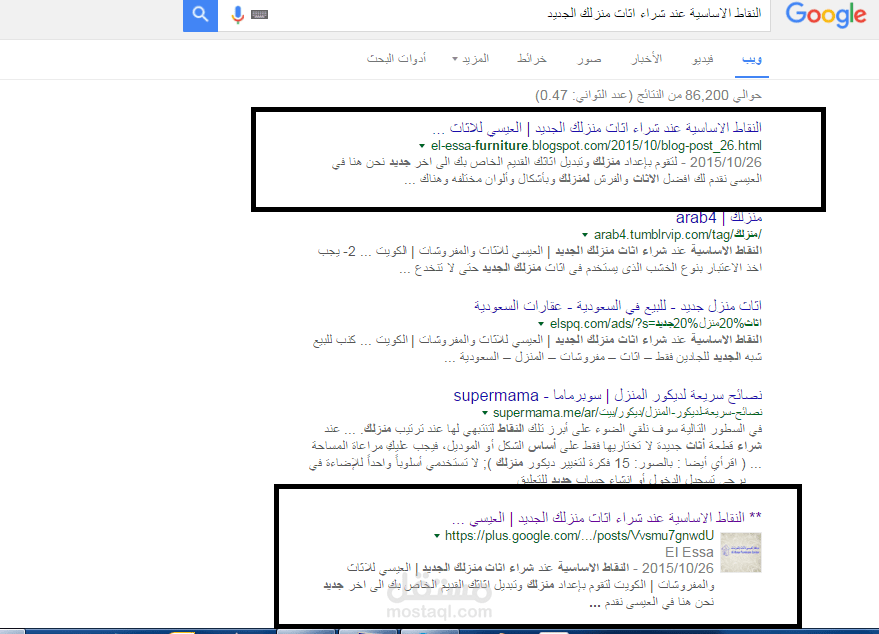Click the blue search magnifier button
Image resolution: width=879 pixels, height=634 pixels.
coord(200,15)
